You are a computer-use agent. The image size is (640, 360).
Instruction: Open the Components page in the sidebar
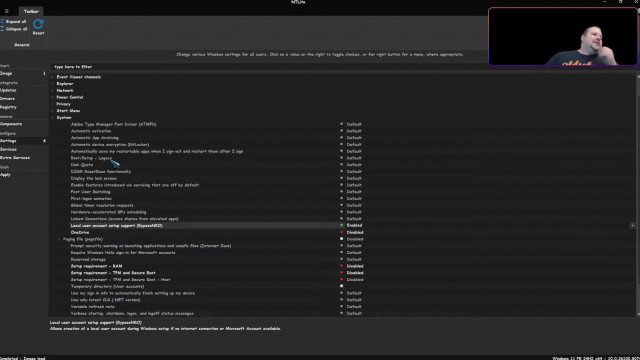click(11, 124)
